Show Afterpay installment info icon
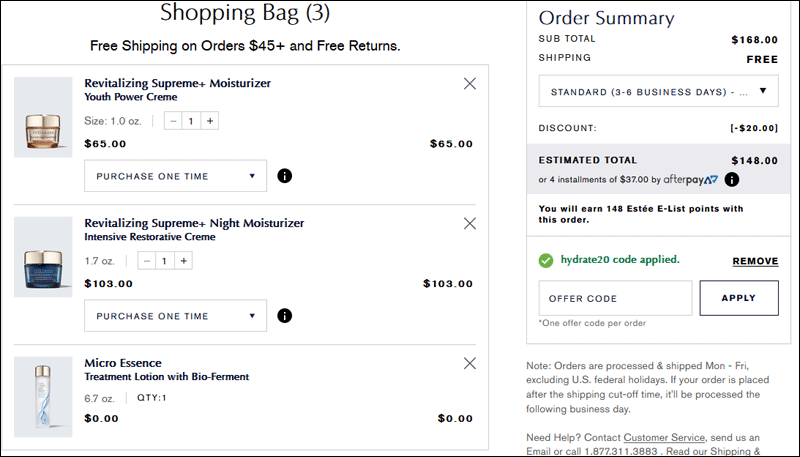 (732, 180)
